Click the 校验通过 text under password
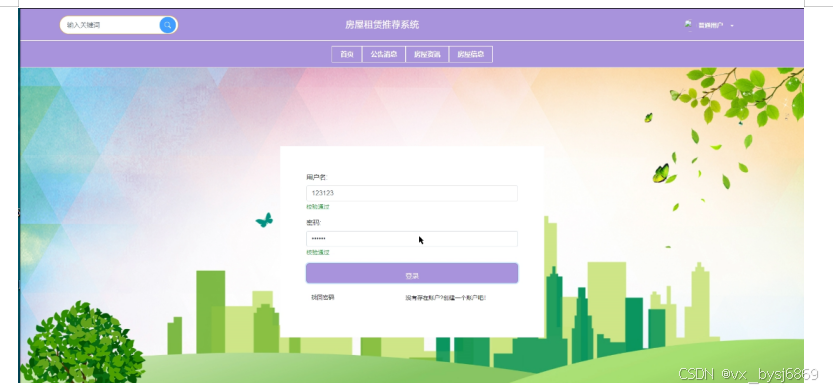This screenshot has height=390, width=833. [x=318, y=252]
